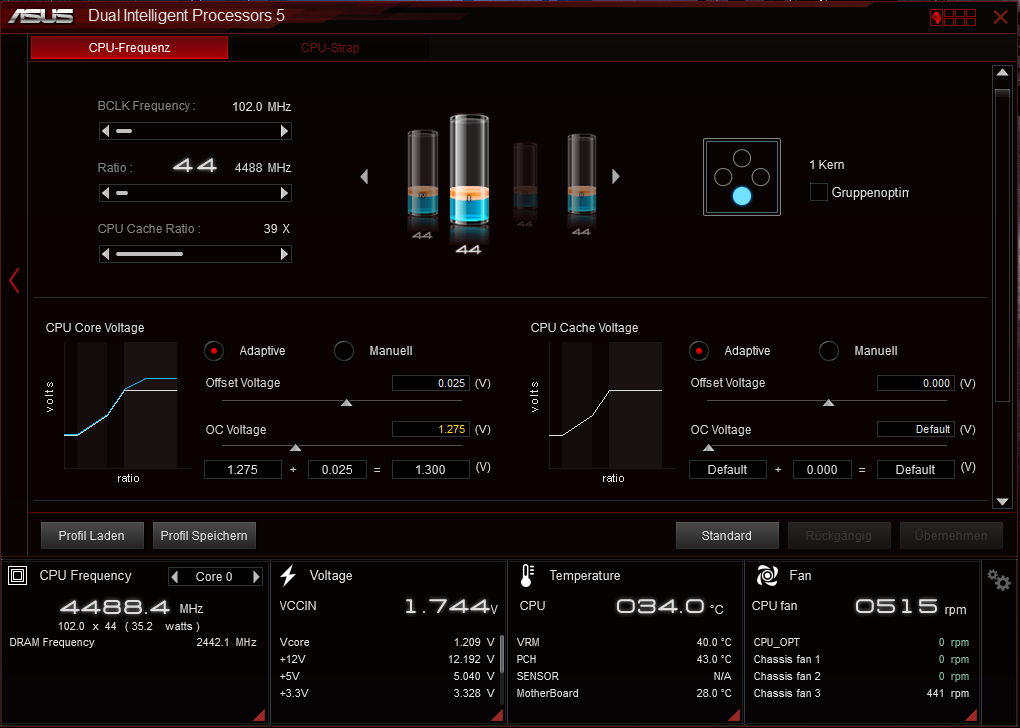
Task: Click the top core circle in diagram
Action: coord(742,158)
